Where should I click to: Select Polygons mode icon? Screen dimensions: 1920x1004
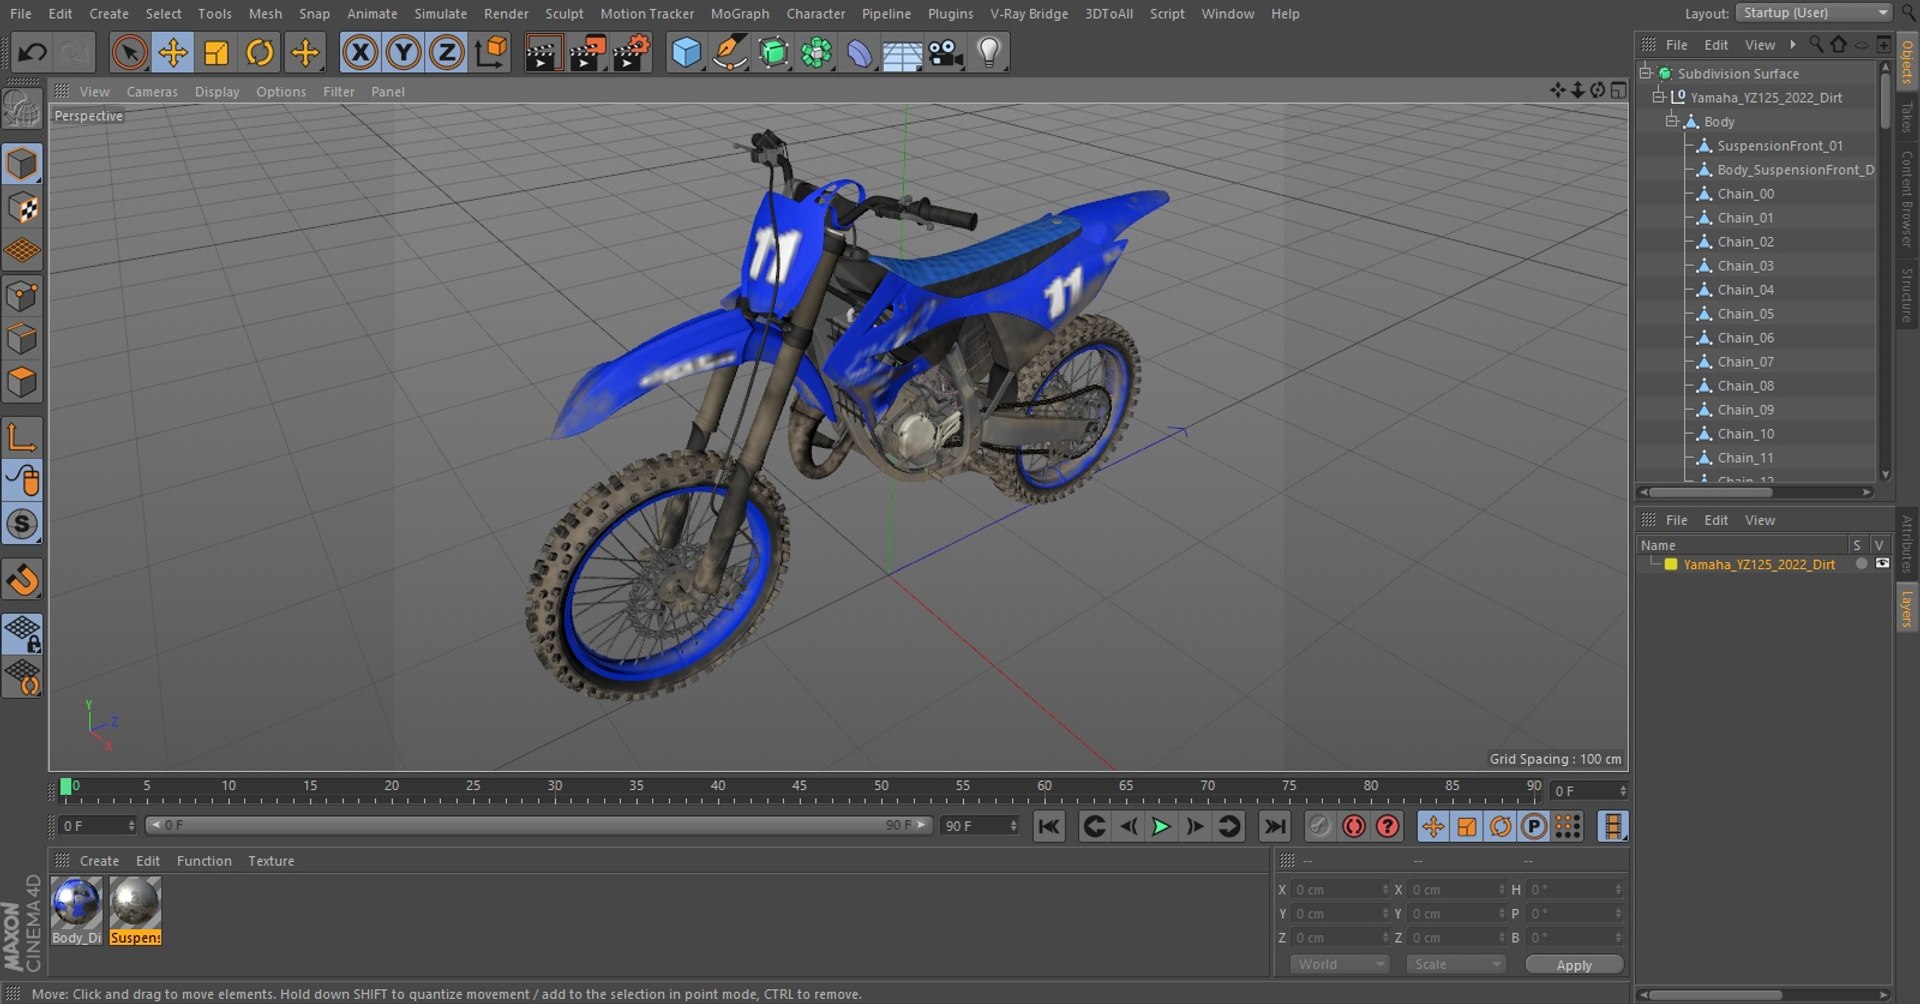[22, 383]
